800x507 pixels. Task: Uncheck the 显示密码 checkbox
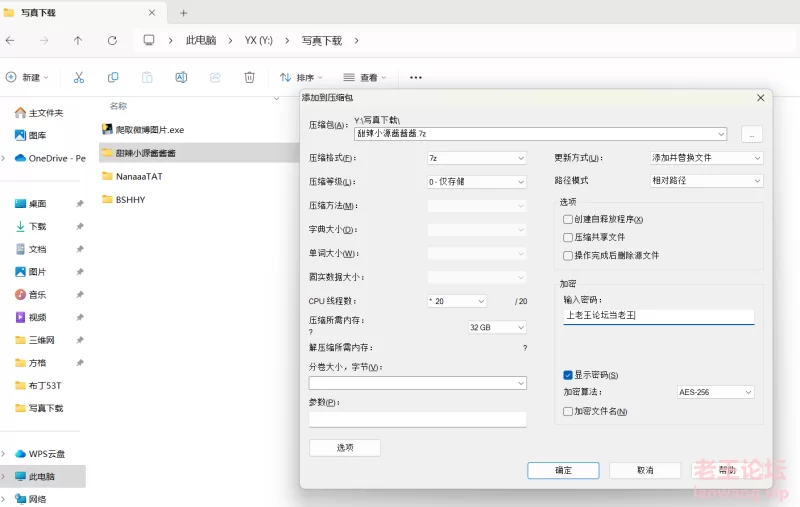[568, 375]
